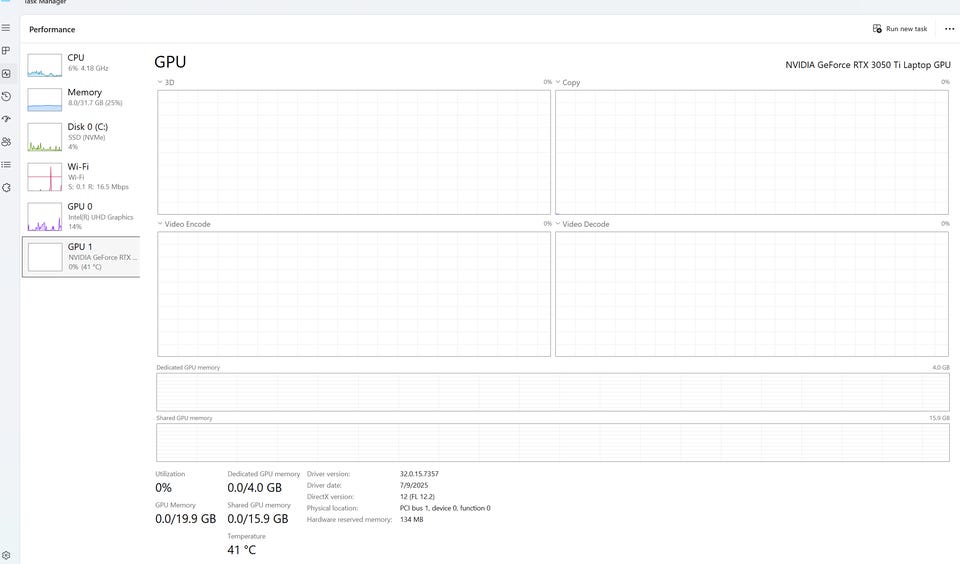This screenshot has height=564, width=960.
Task: Open the Users page icon
Action: coord(6,141)
